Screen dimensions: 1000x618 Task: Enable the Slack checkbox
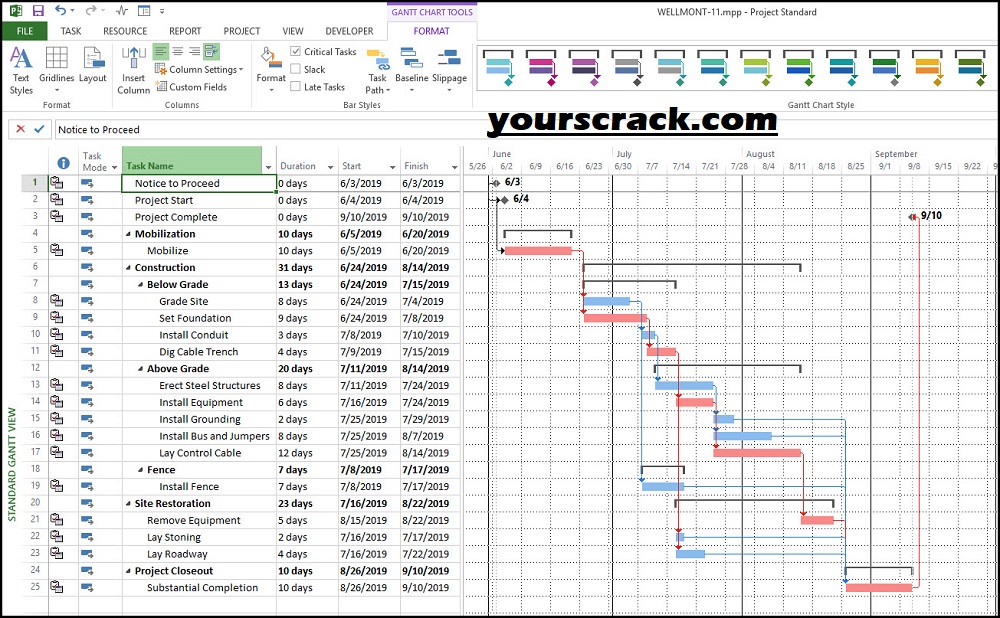coord(295,69)
